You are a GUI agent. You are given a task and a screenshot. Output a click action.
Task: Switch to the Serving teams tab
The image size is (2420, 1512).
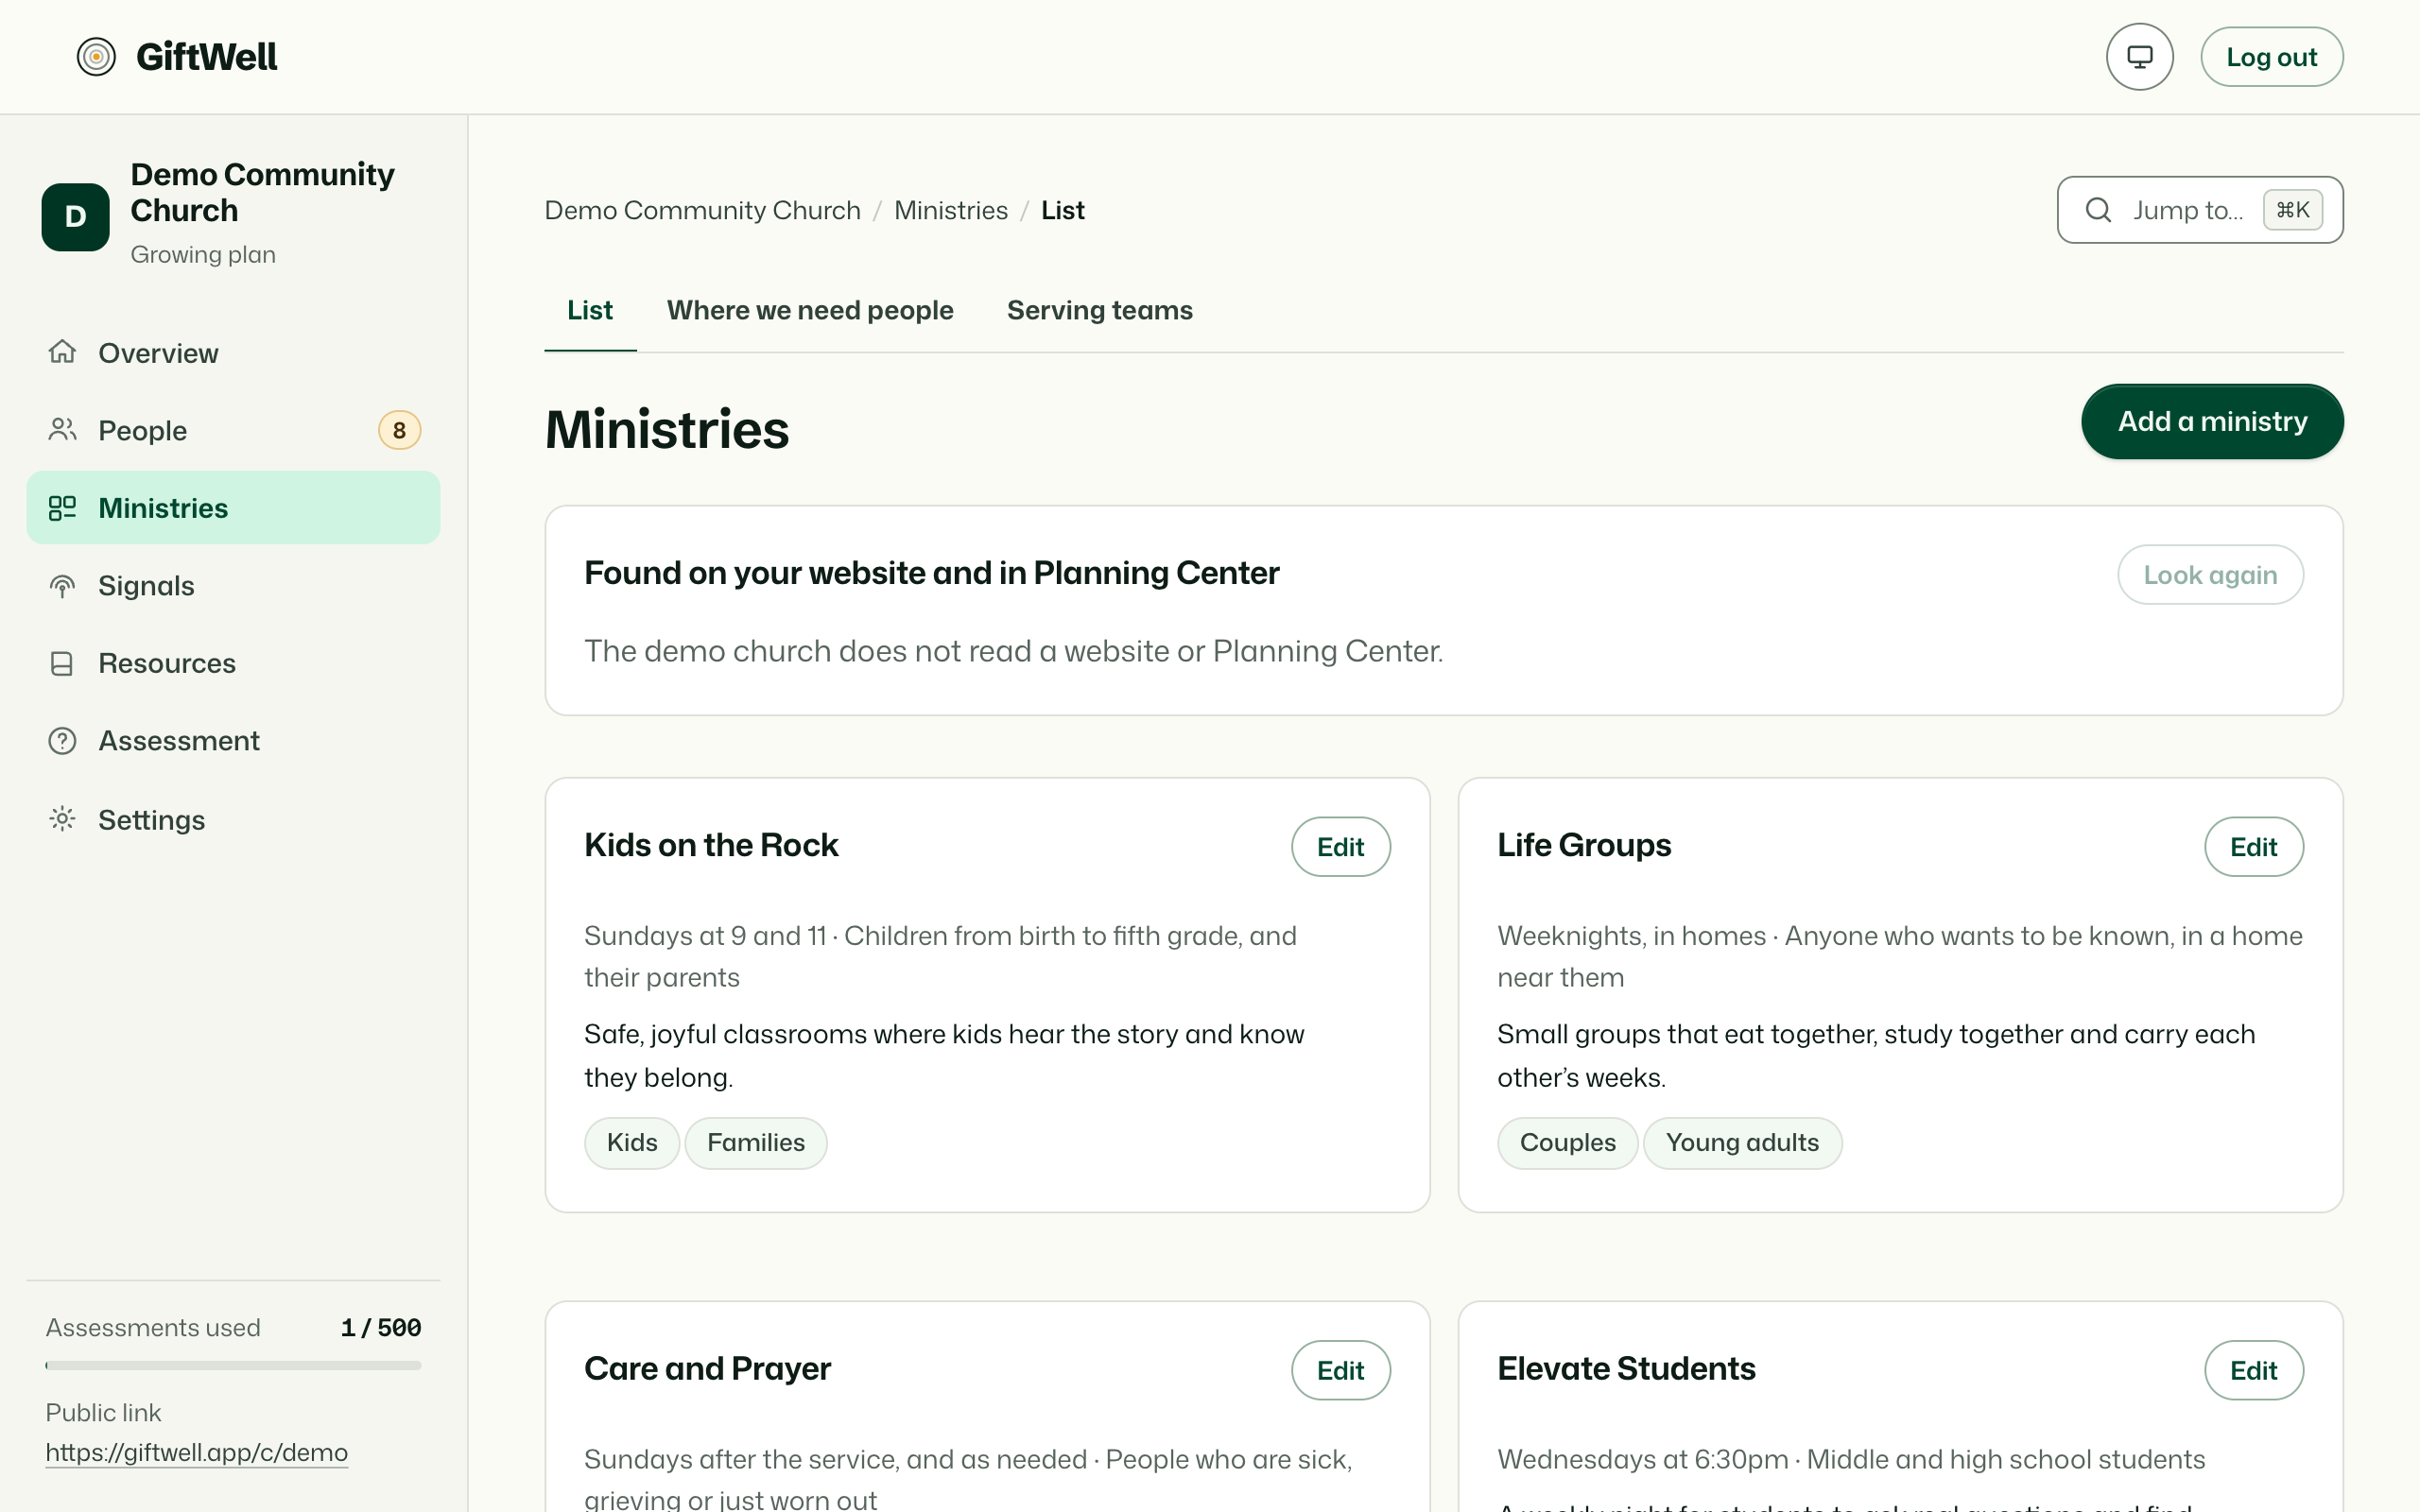click(x=1099, y=310)
